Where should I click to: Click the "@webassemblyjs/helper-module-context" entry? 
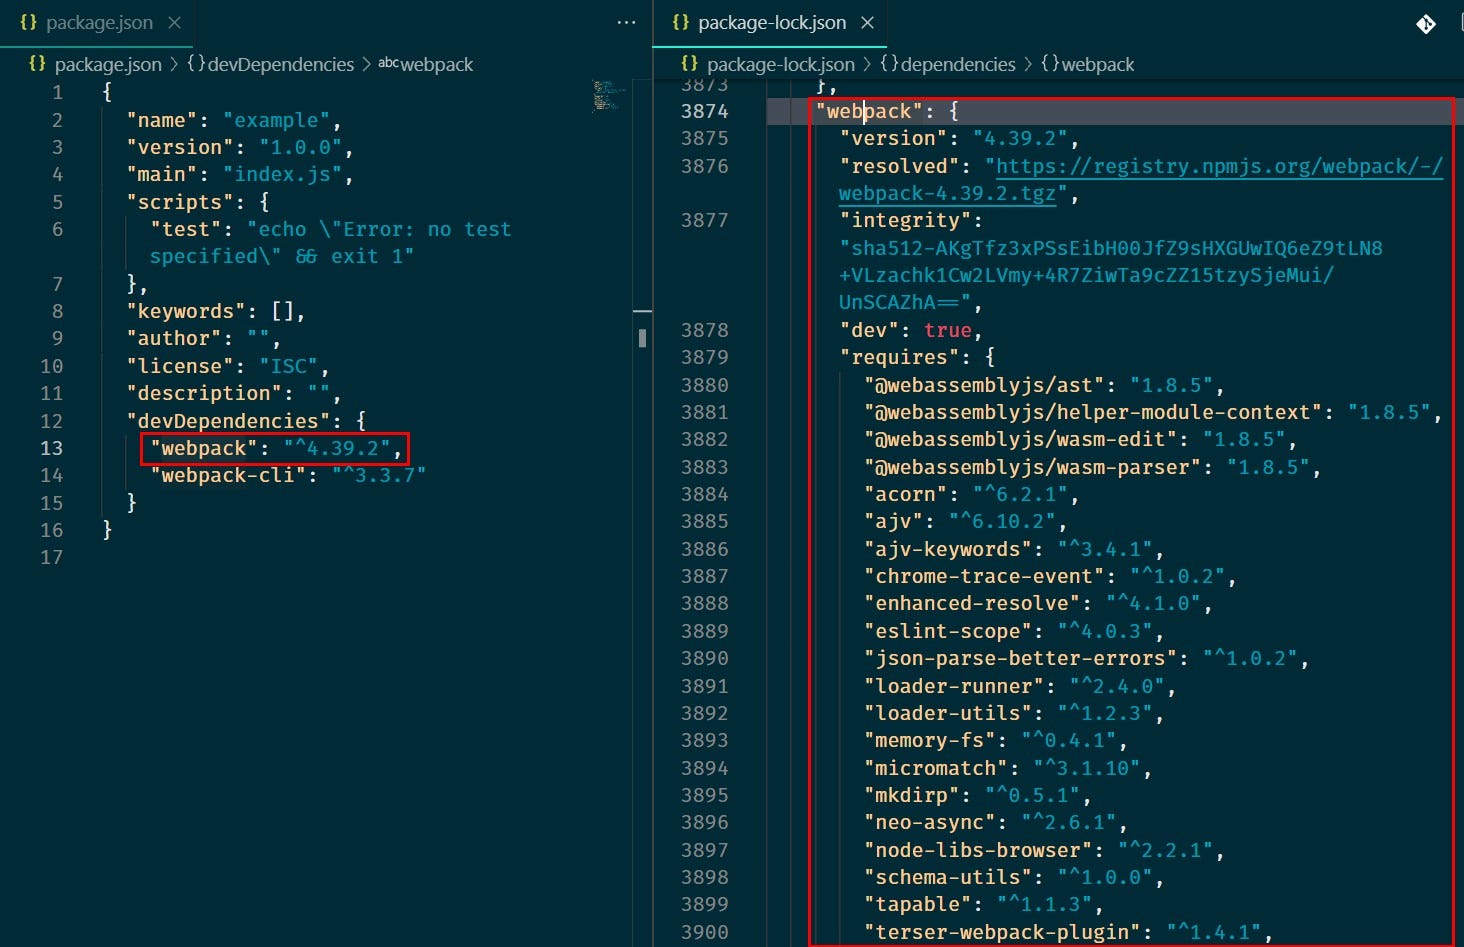1153,412
